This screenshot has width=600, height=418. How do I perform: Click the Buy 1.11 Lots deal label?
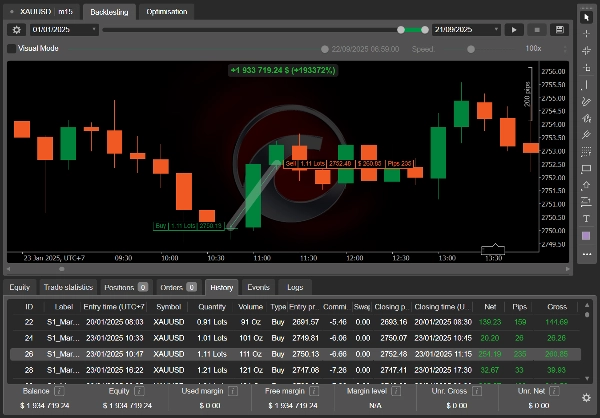pyautogui.click(x=189, y=226)
